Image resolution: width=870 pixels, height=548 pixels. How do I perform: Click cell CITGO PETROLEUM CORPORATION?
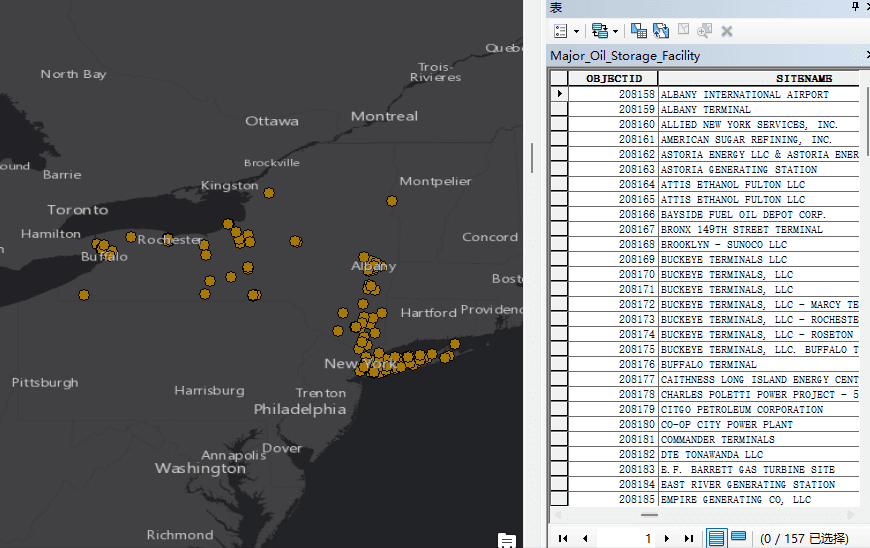[759, 409]
